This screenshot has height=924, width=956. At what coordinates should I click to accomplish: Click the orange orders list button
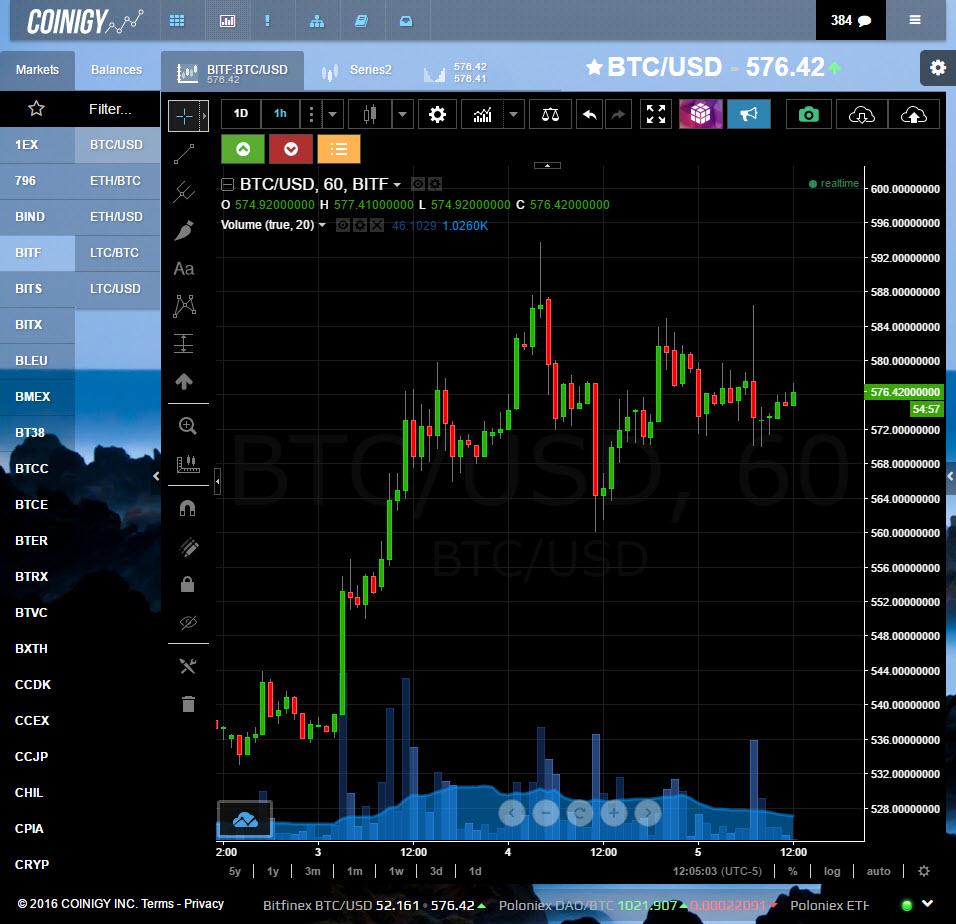[338, 149]
